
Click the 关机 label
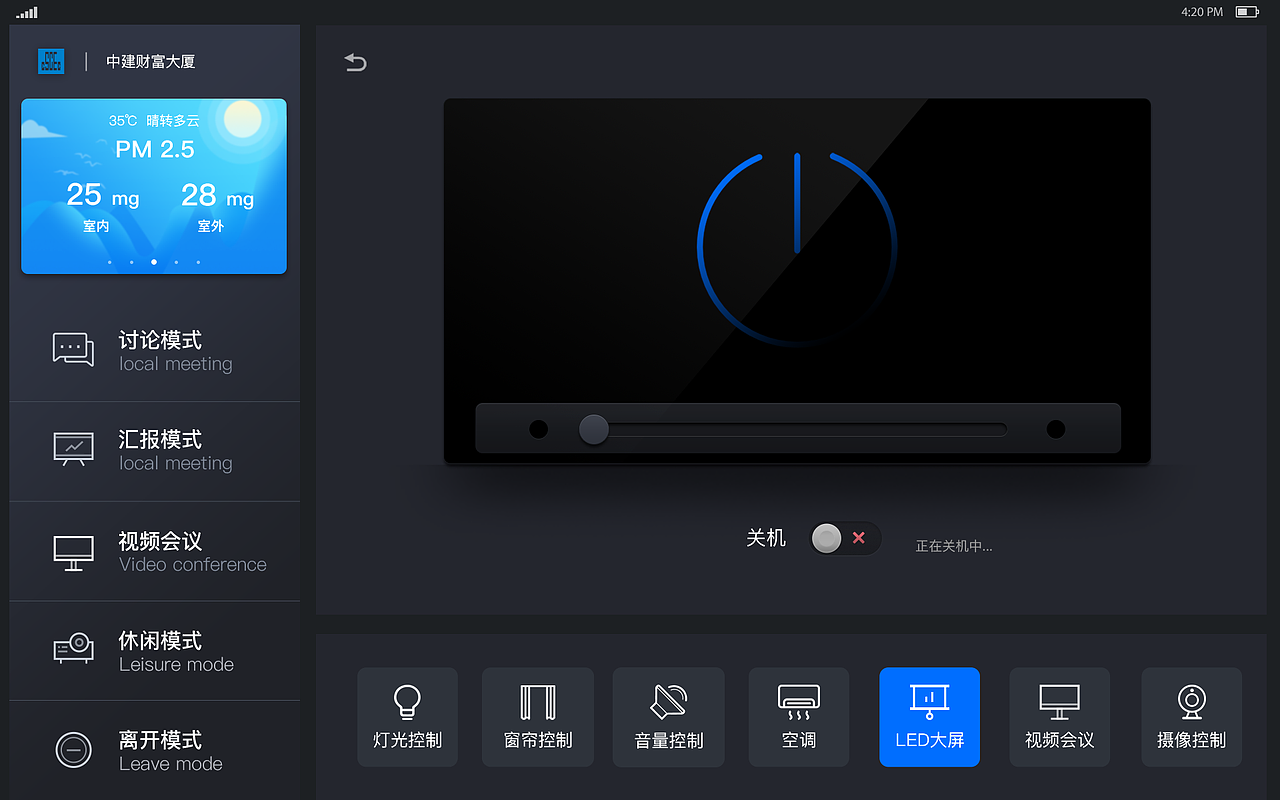tap(766, 538)
